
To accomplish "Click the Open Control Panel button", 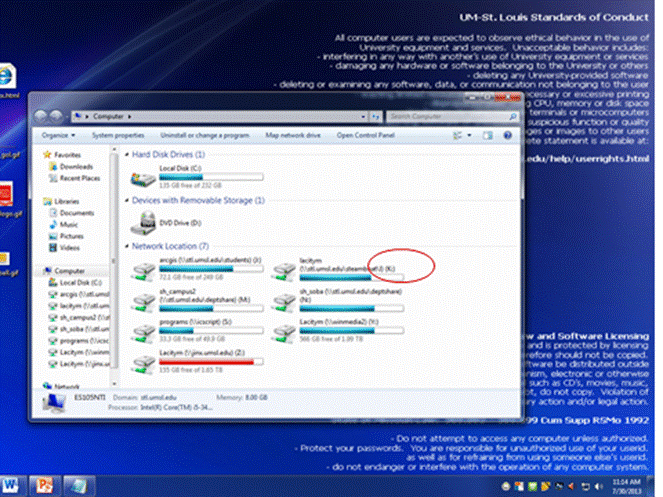I will [365, 134].
